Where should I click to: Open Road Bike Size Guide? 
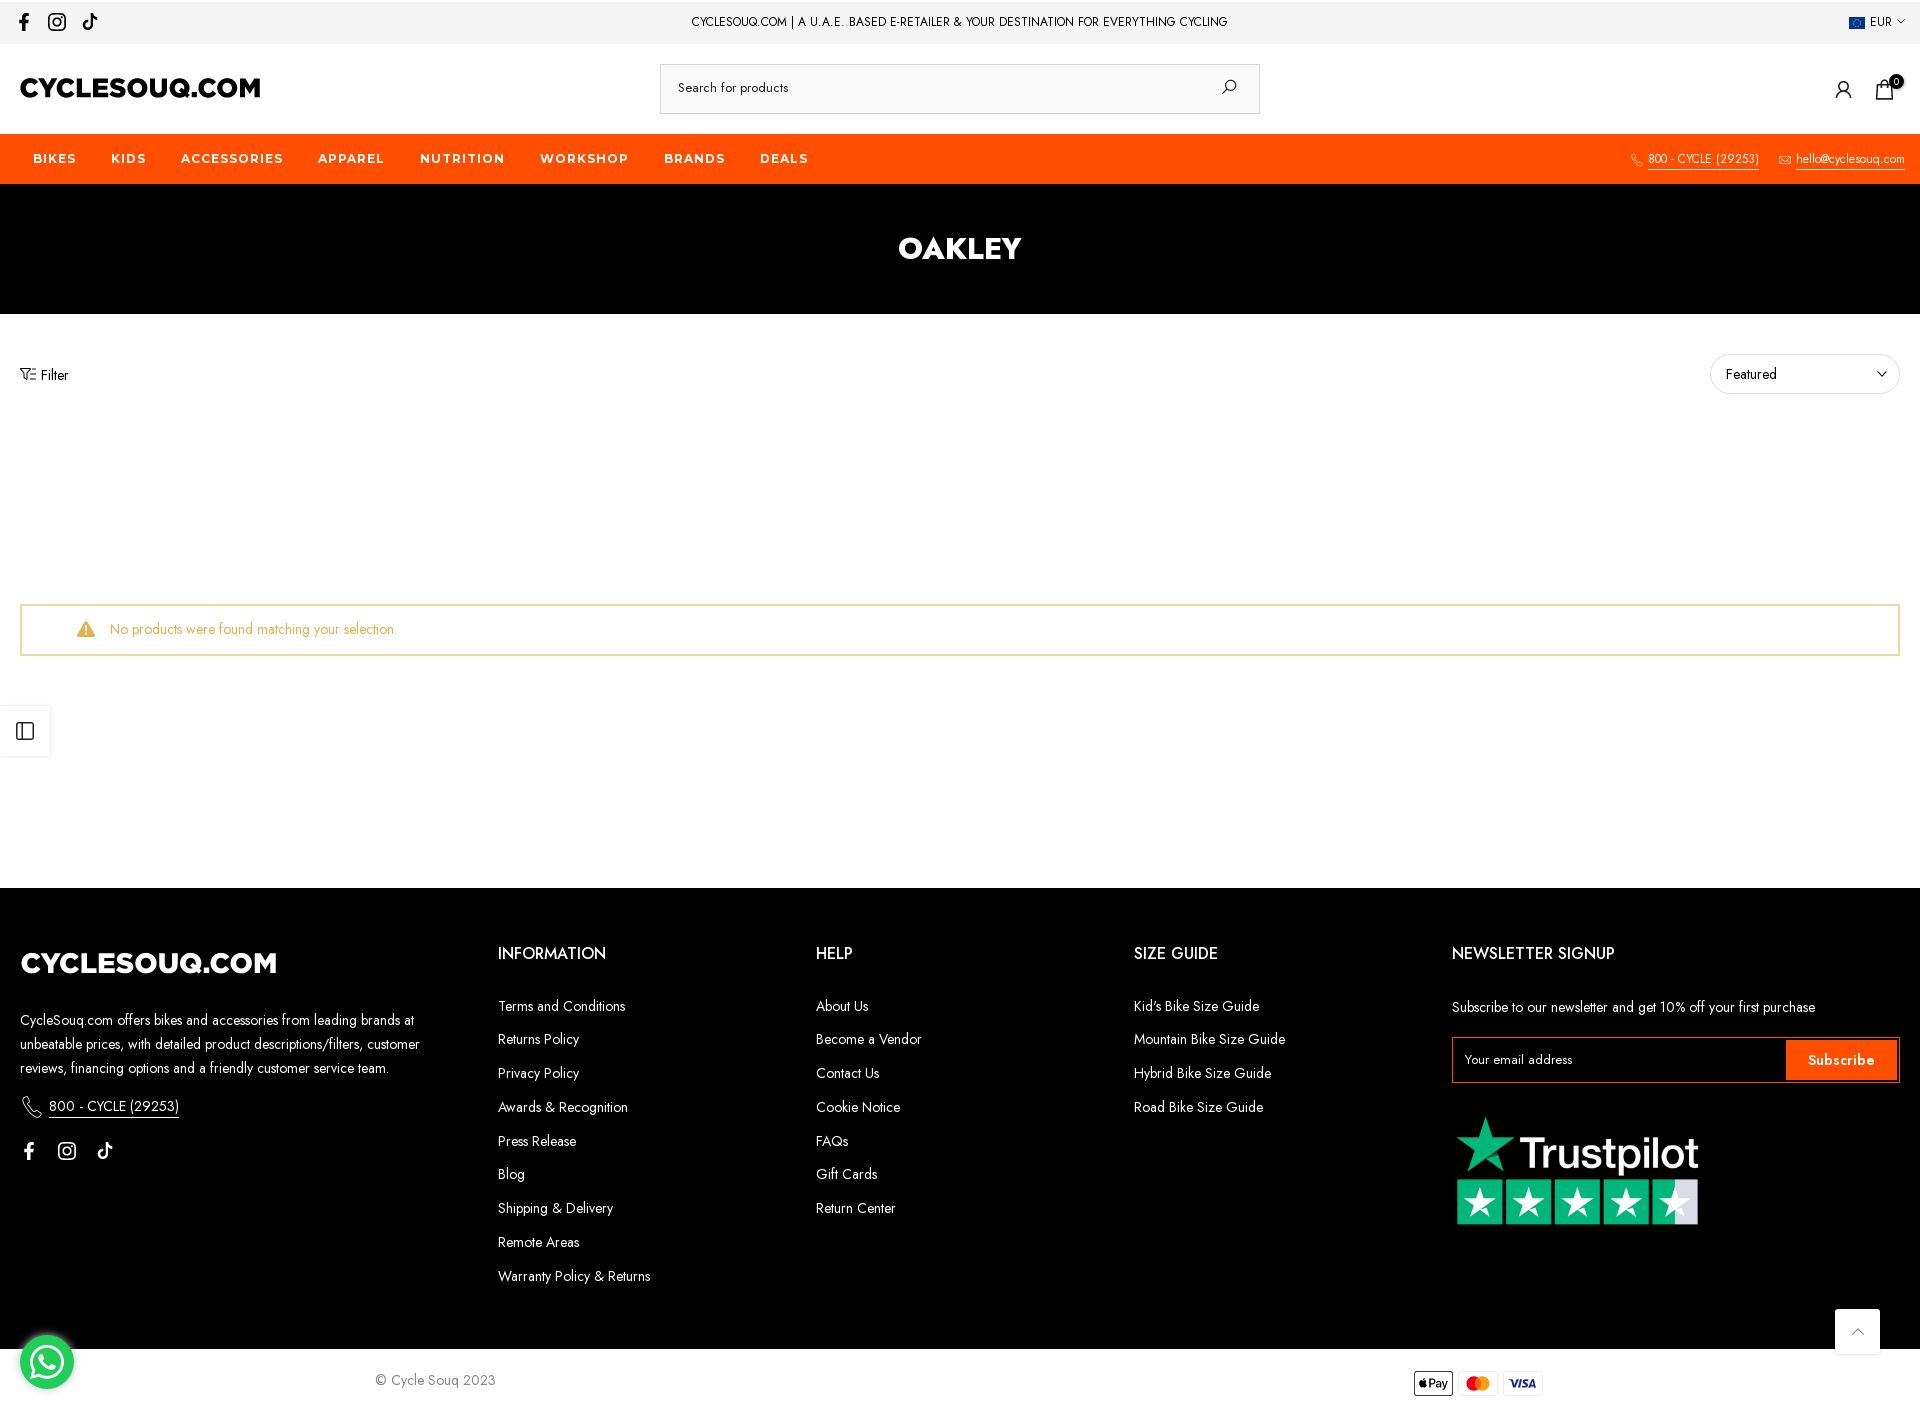point(1198,1107)
